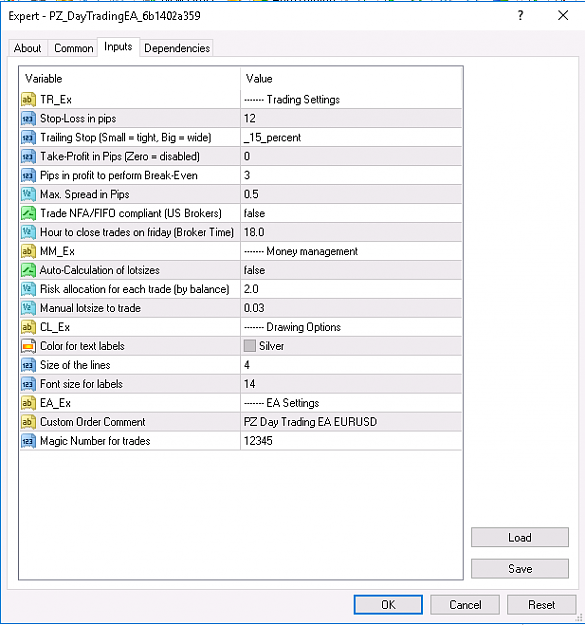
Task: Click the string icon beside EA_Ex
Action: (x=28, y=403)
